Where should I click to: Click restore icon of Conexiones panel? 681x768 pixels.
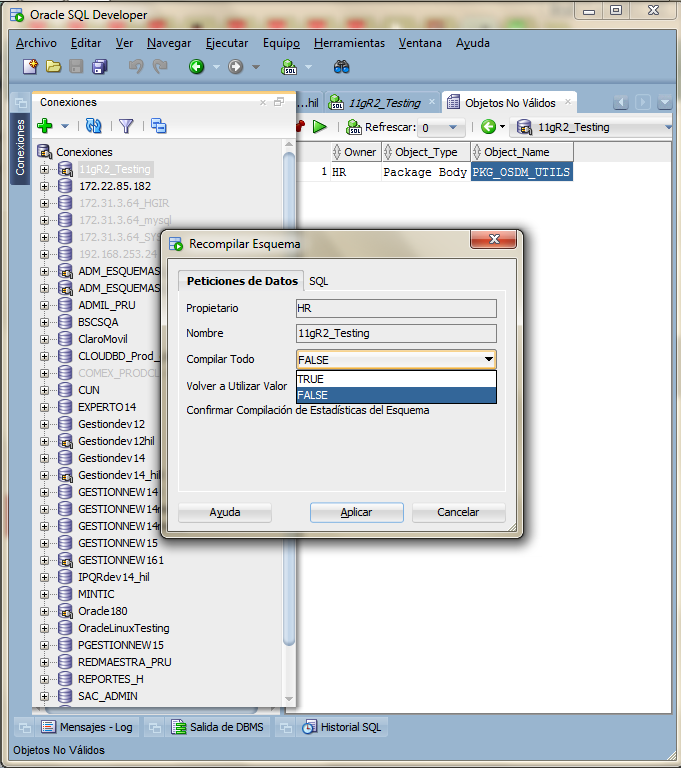tap(279, 102)
